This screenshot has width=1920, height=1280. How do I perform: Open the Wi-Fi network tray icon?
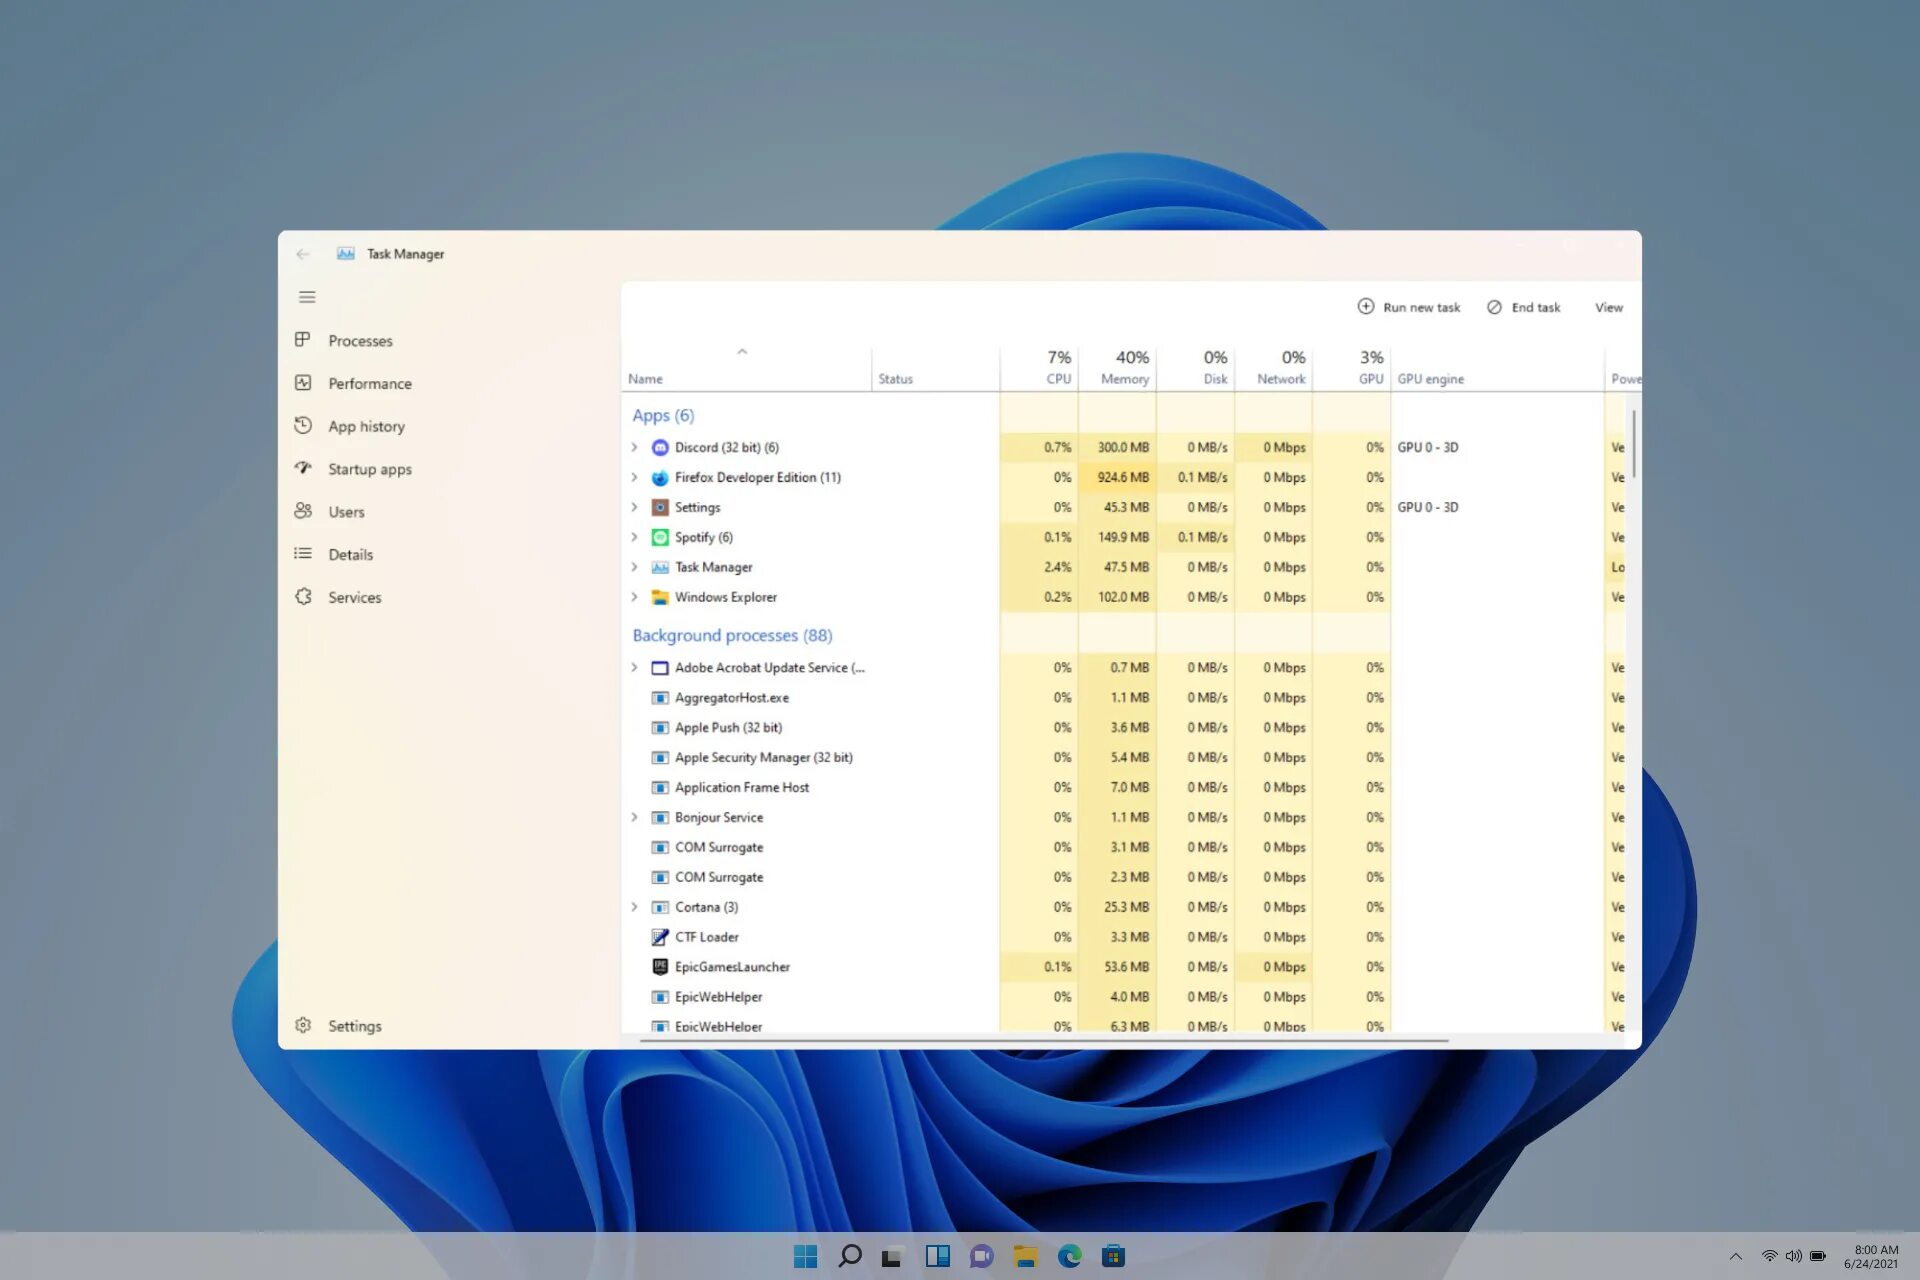point(1769,1256)
